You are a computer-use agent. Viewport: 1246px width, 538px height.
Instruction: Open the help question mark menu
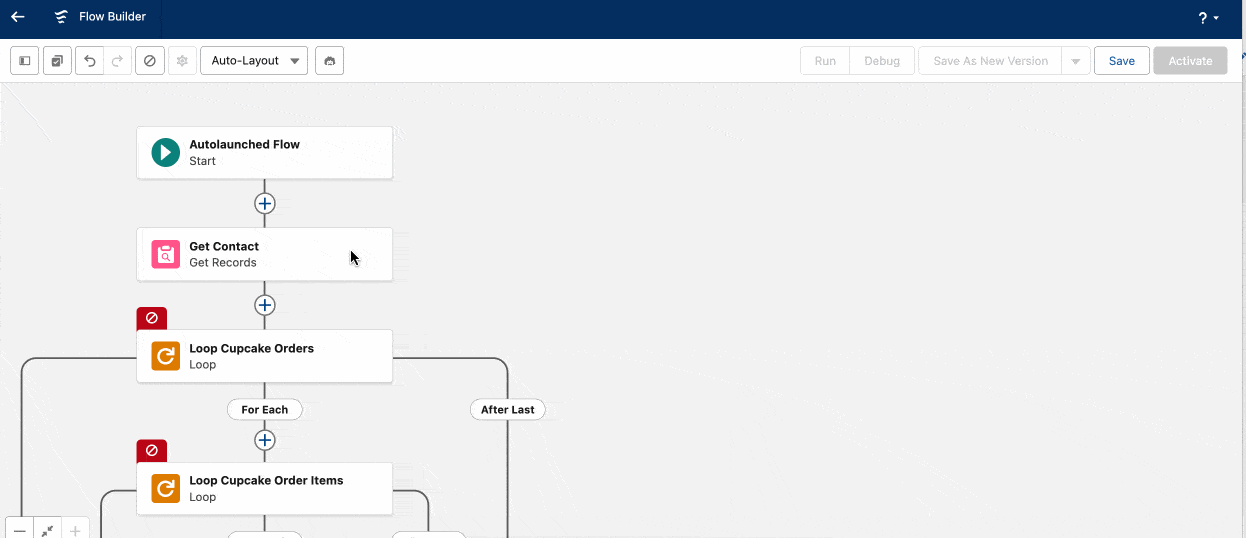(1208, 18)
